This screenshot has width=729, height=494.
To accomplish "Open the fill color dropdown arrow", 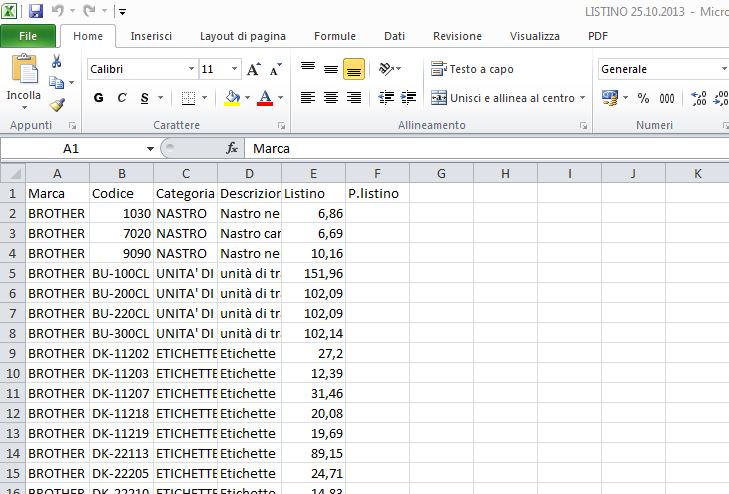I will pos(247,98).
